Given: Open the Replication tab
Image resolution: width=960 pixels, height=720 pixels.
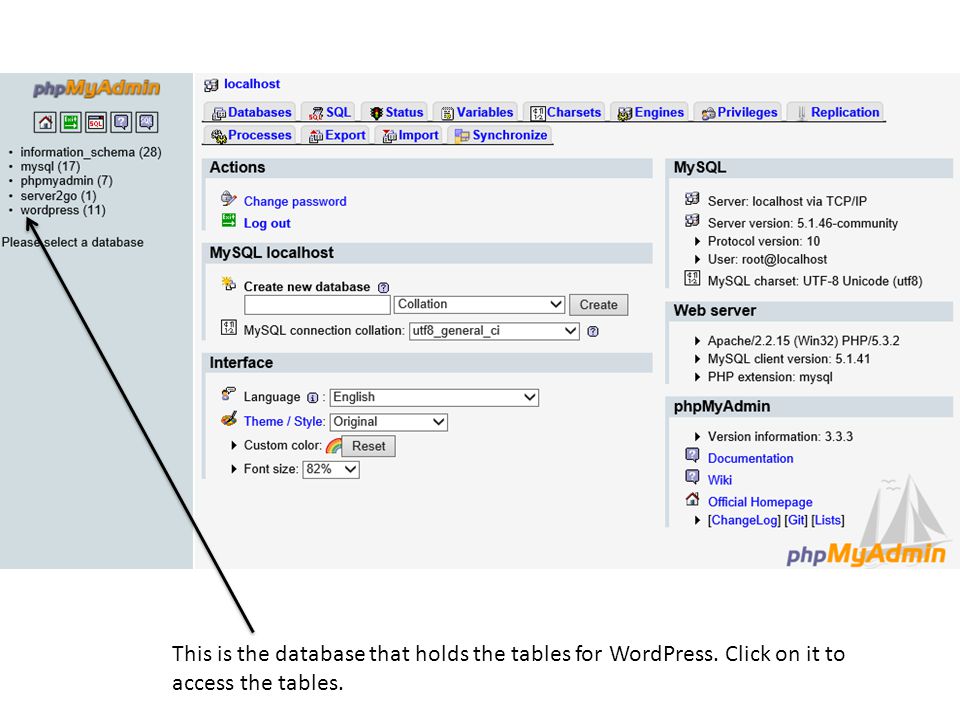Looking at the screenshot, I should click(838, 113).
